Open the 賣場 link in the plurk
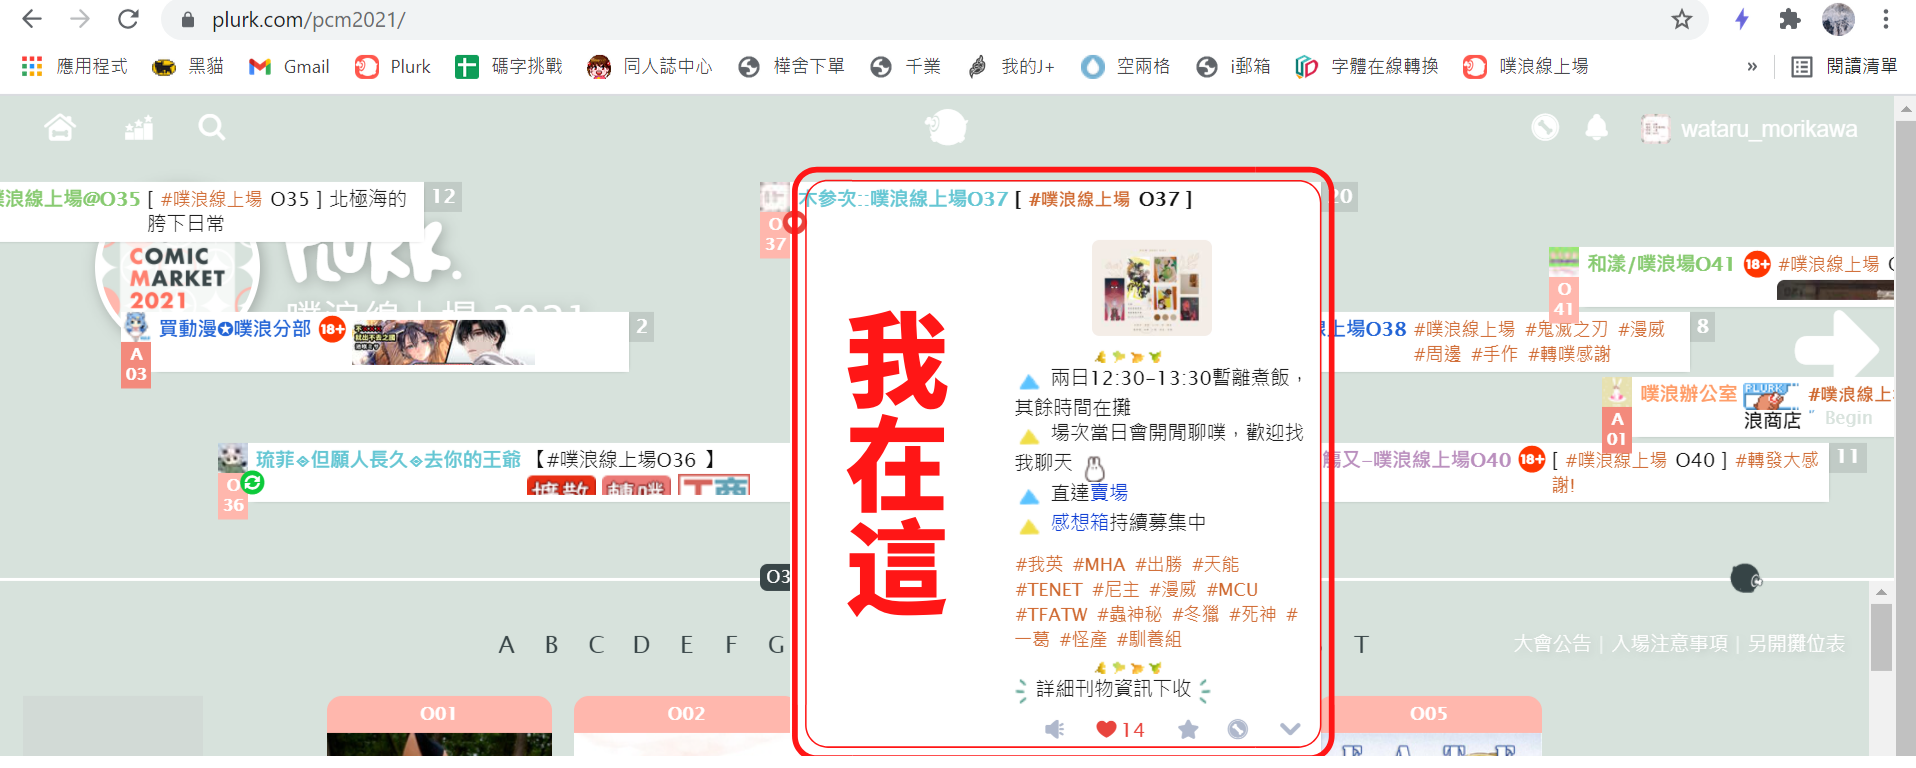The width and height of the screenshot is (1916, 768). click(x=1109, y=493)
